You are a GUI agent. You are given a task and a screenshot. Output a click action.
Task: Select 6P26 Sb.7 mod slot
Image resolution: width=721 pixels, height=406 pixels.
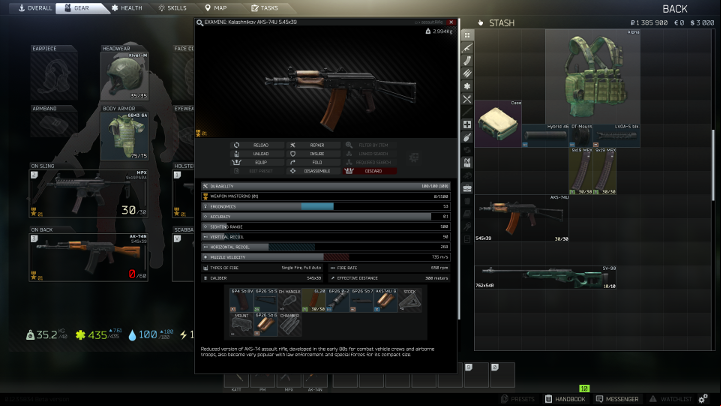tap(362, 301)
